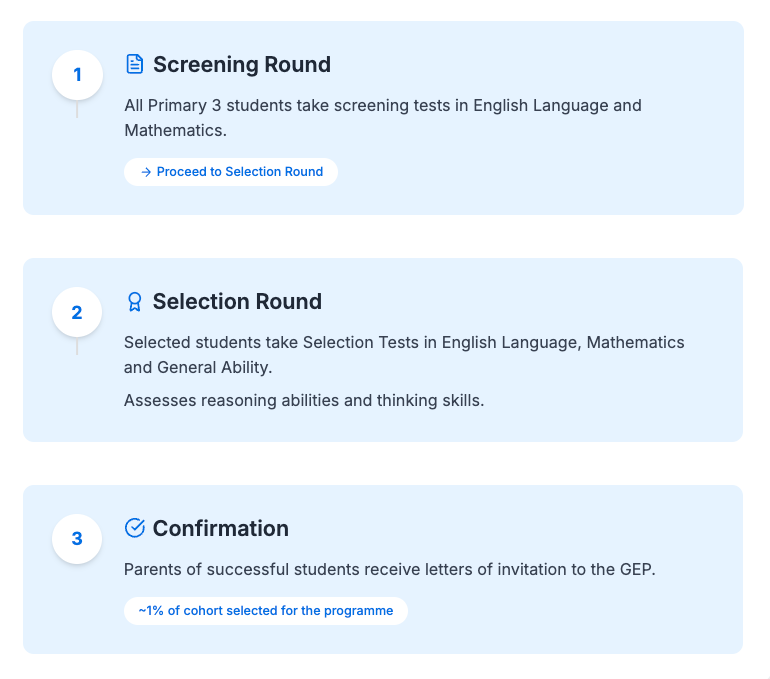Click the Screening Round heading
Image resolution: width=770 pixels, height=679 pixels.
[x=242, y=64]
